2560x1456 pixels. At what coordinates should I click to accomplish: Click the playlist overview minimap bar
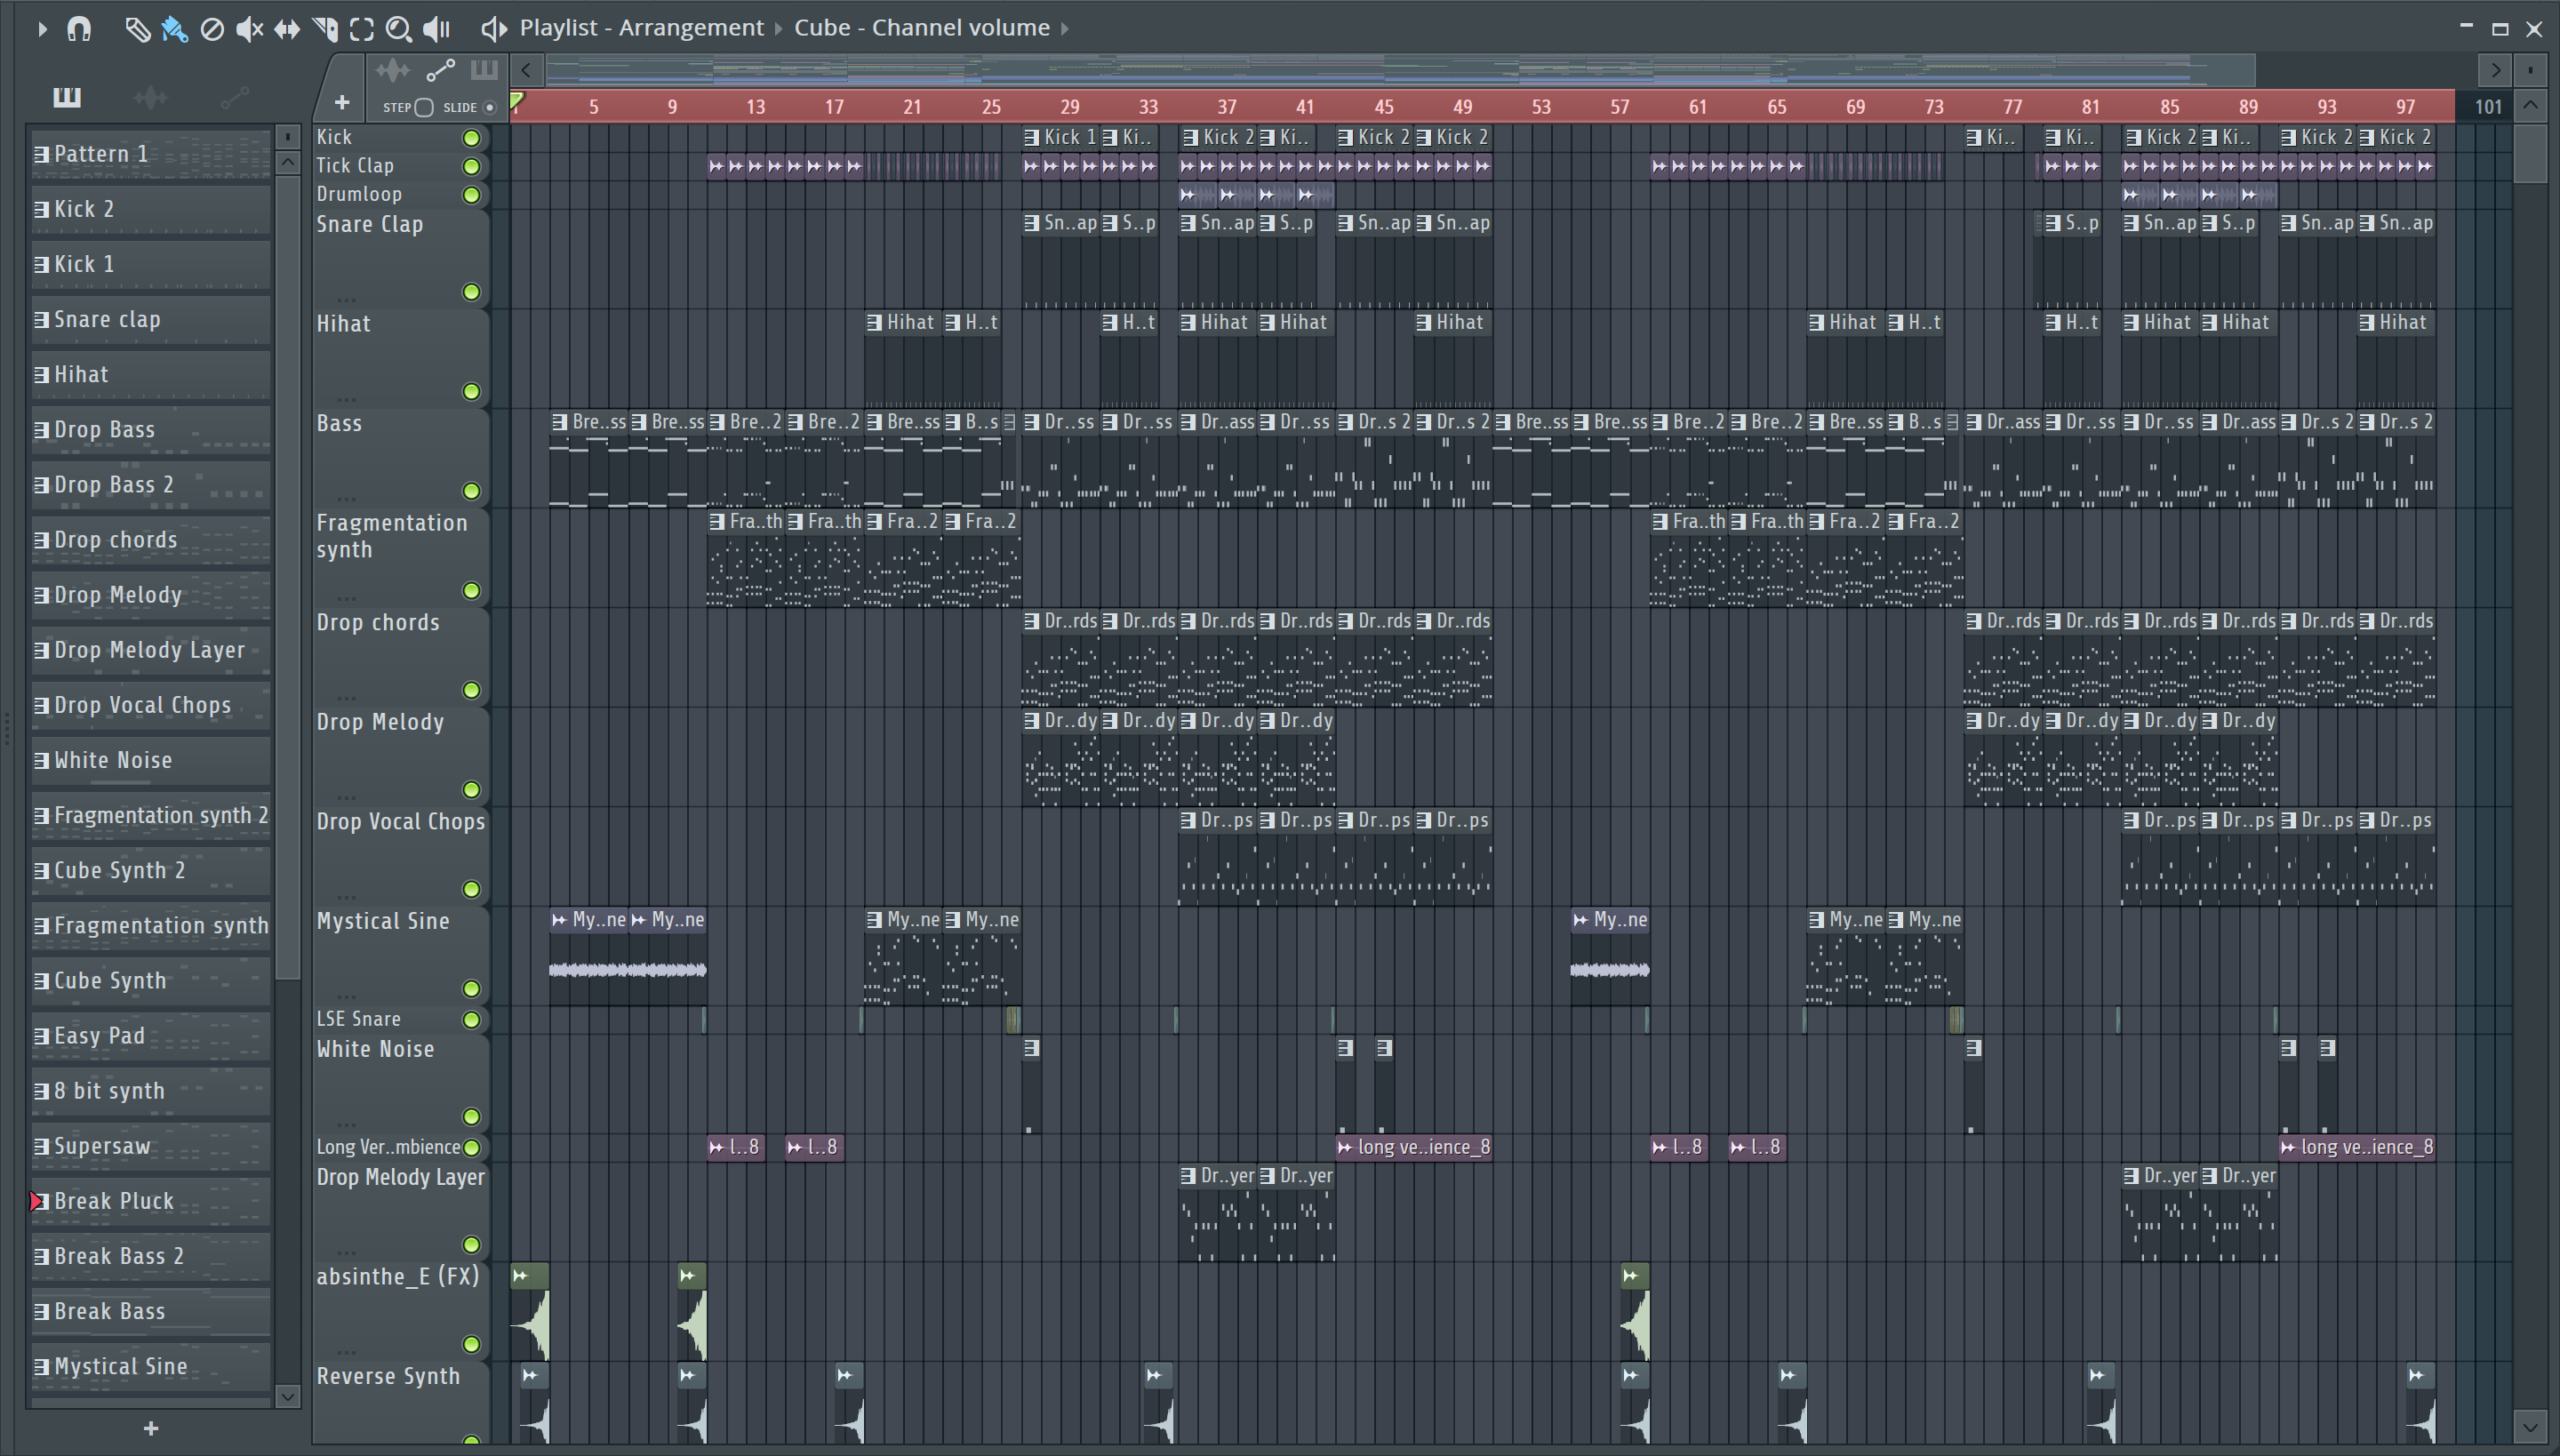(1400, 70)
